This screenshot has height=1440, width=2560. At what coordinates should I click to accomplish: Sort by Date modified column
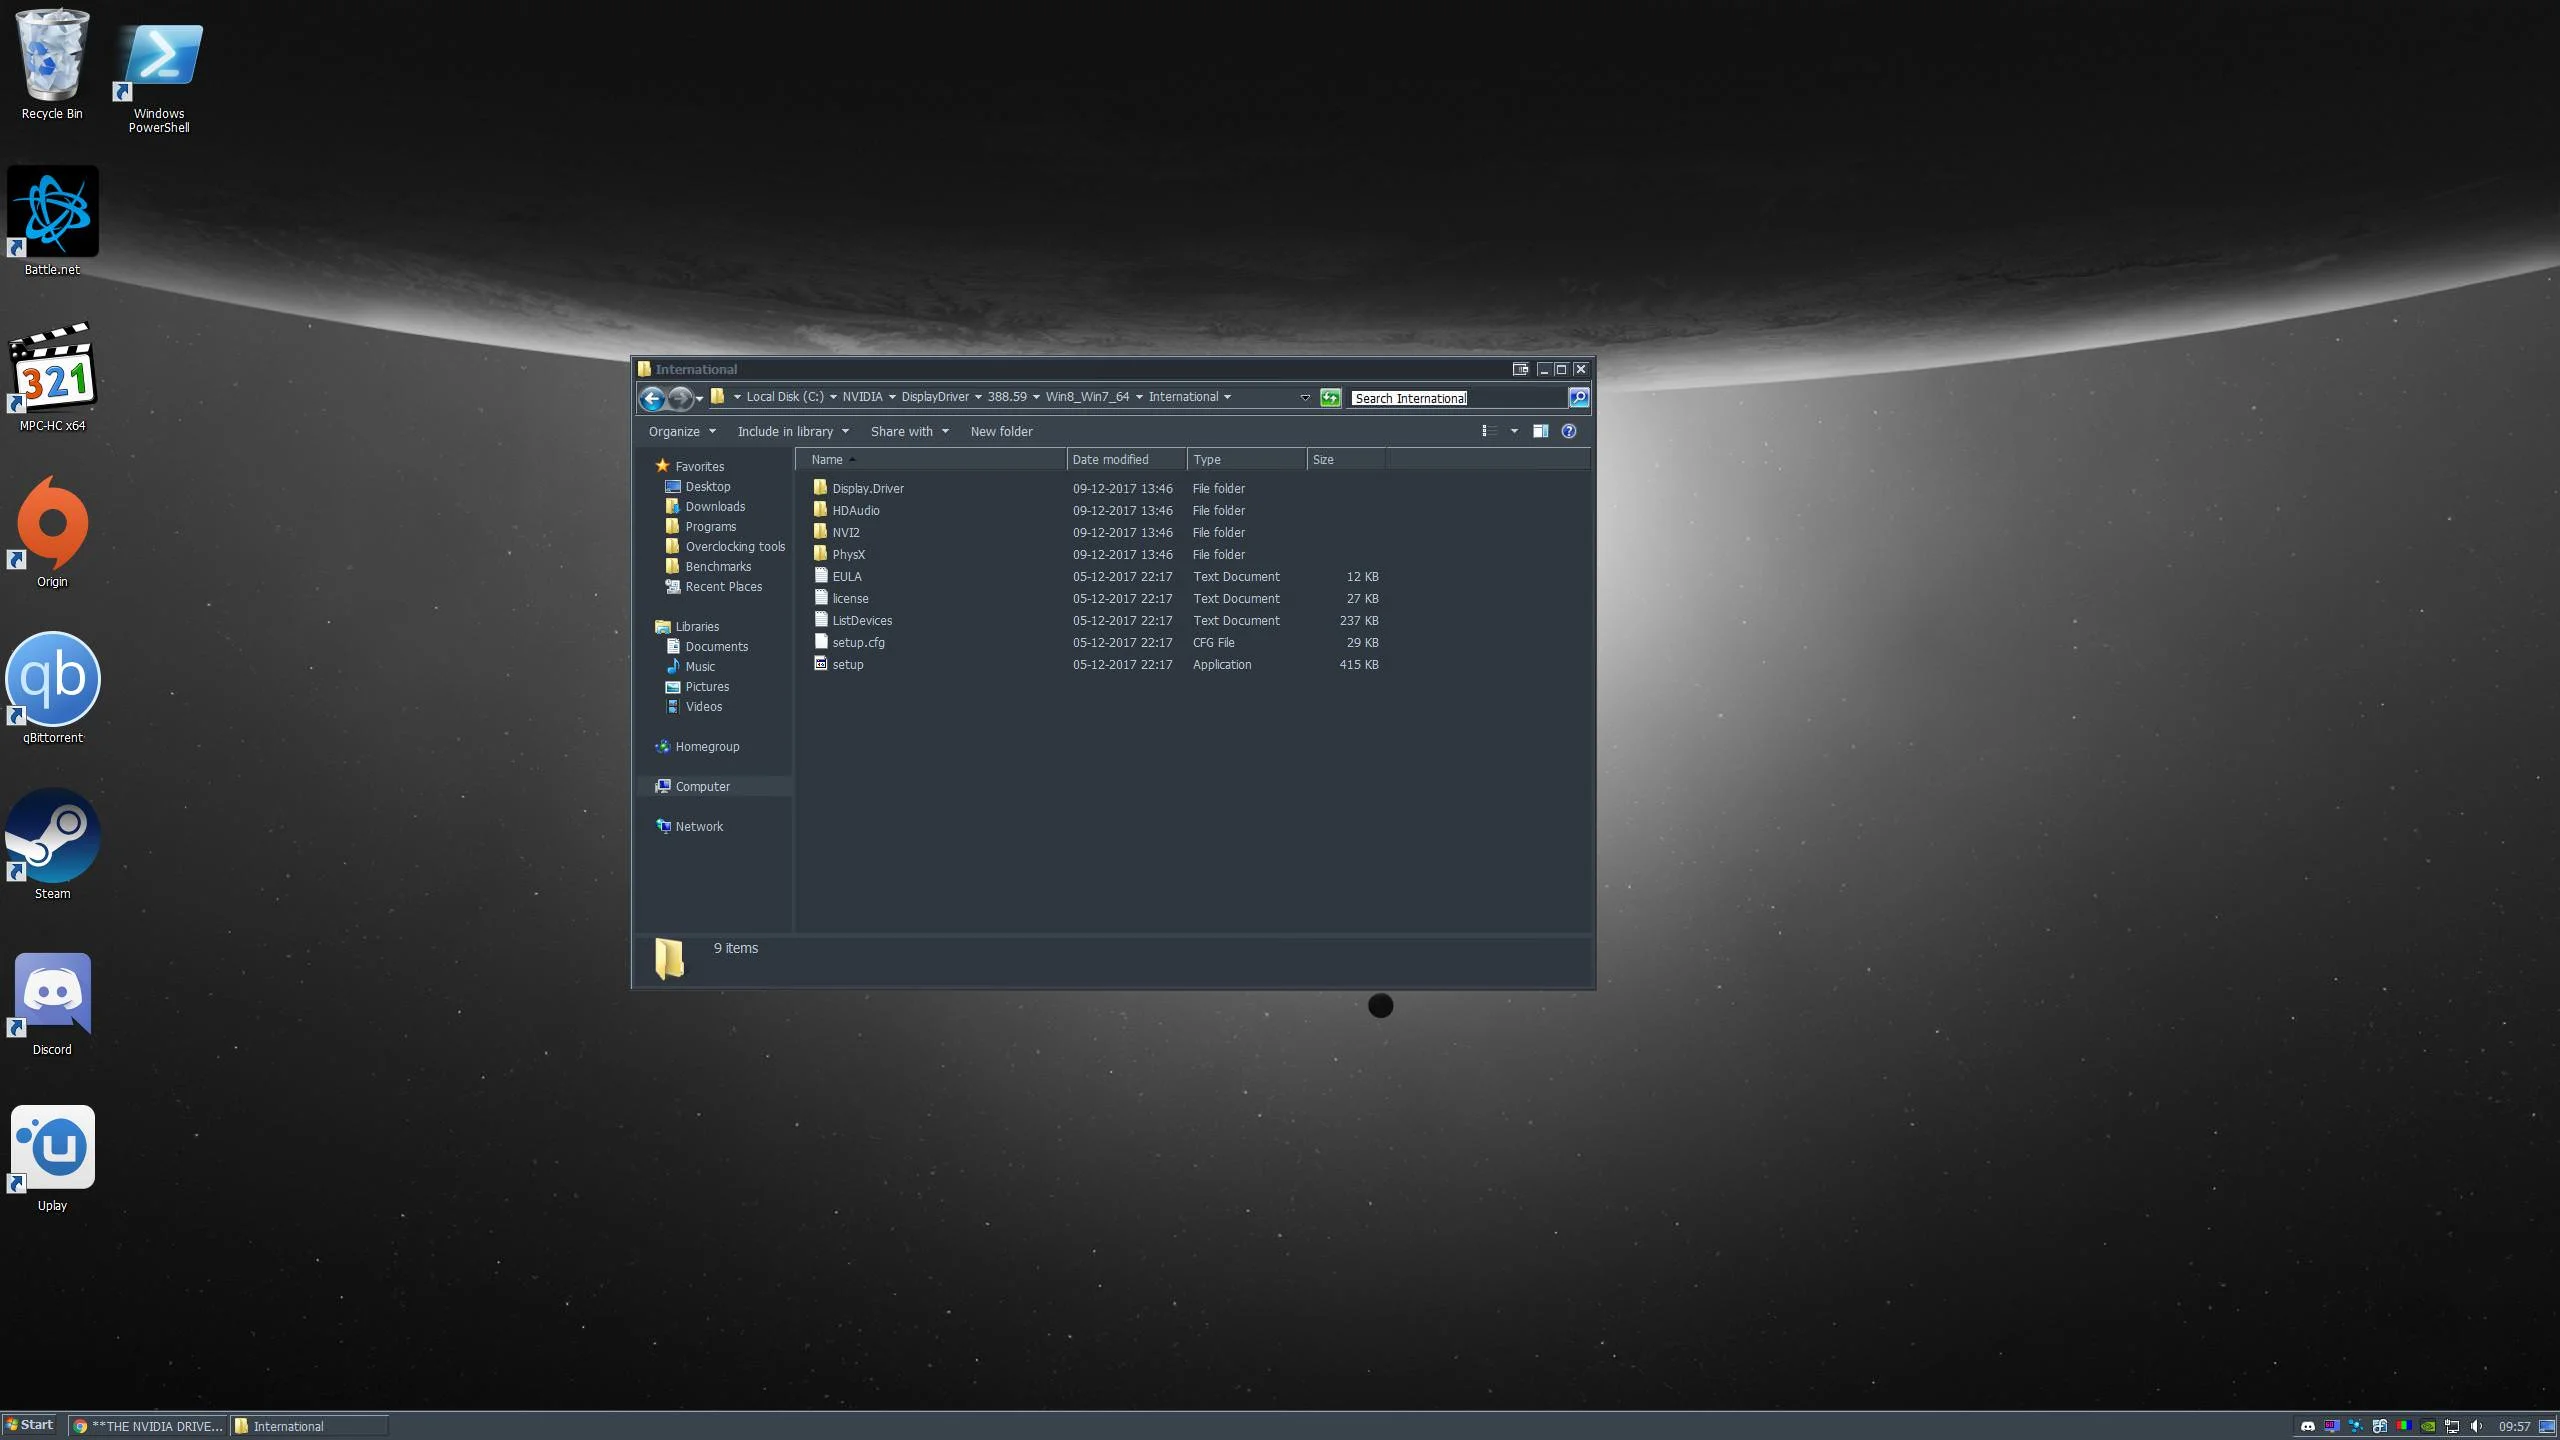pyautogui.click(x=1126, y=459)
